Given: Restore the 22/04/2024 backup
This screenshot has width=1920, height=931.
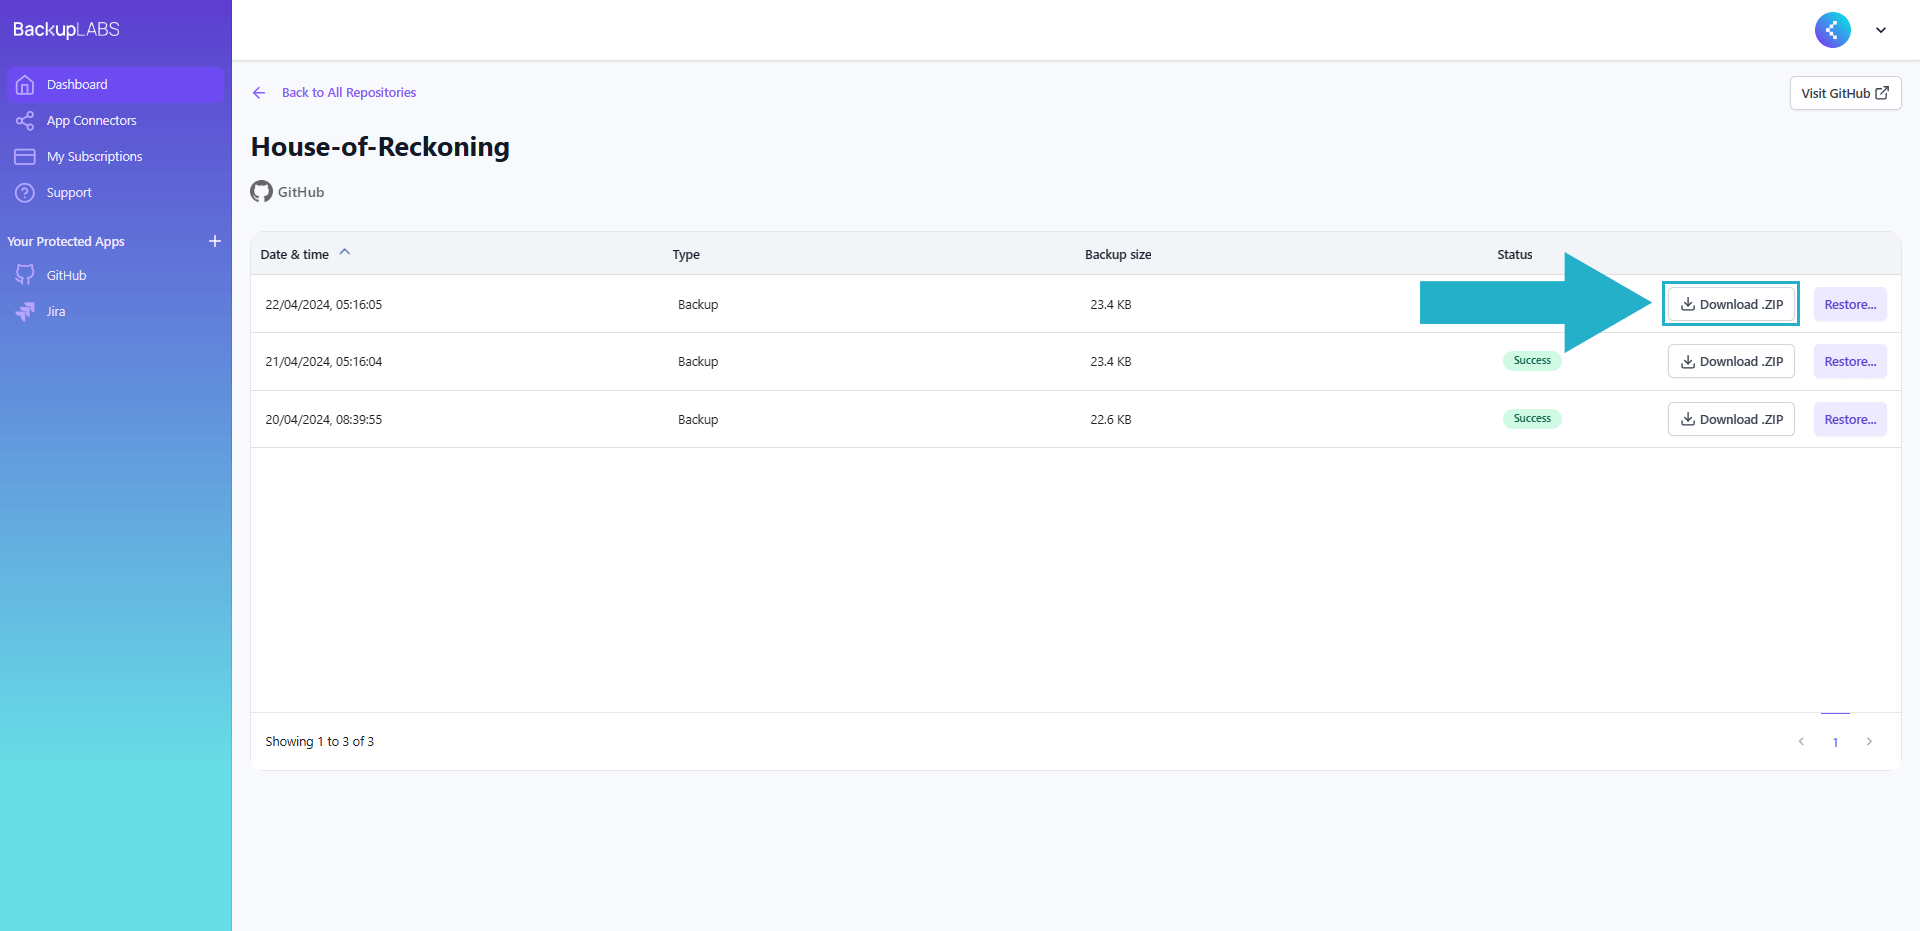Looking at the screenshot, I should 1850,304.
